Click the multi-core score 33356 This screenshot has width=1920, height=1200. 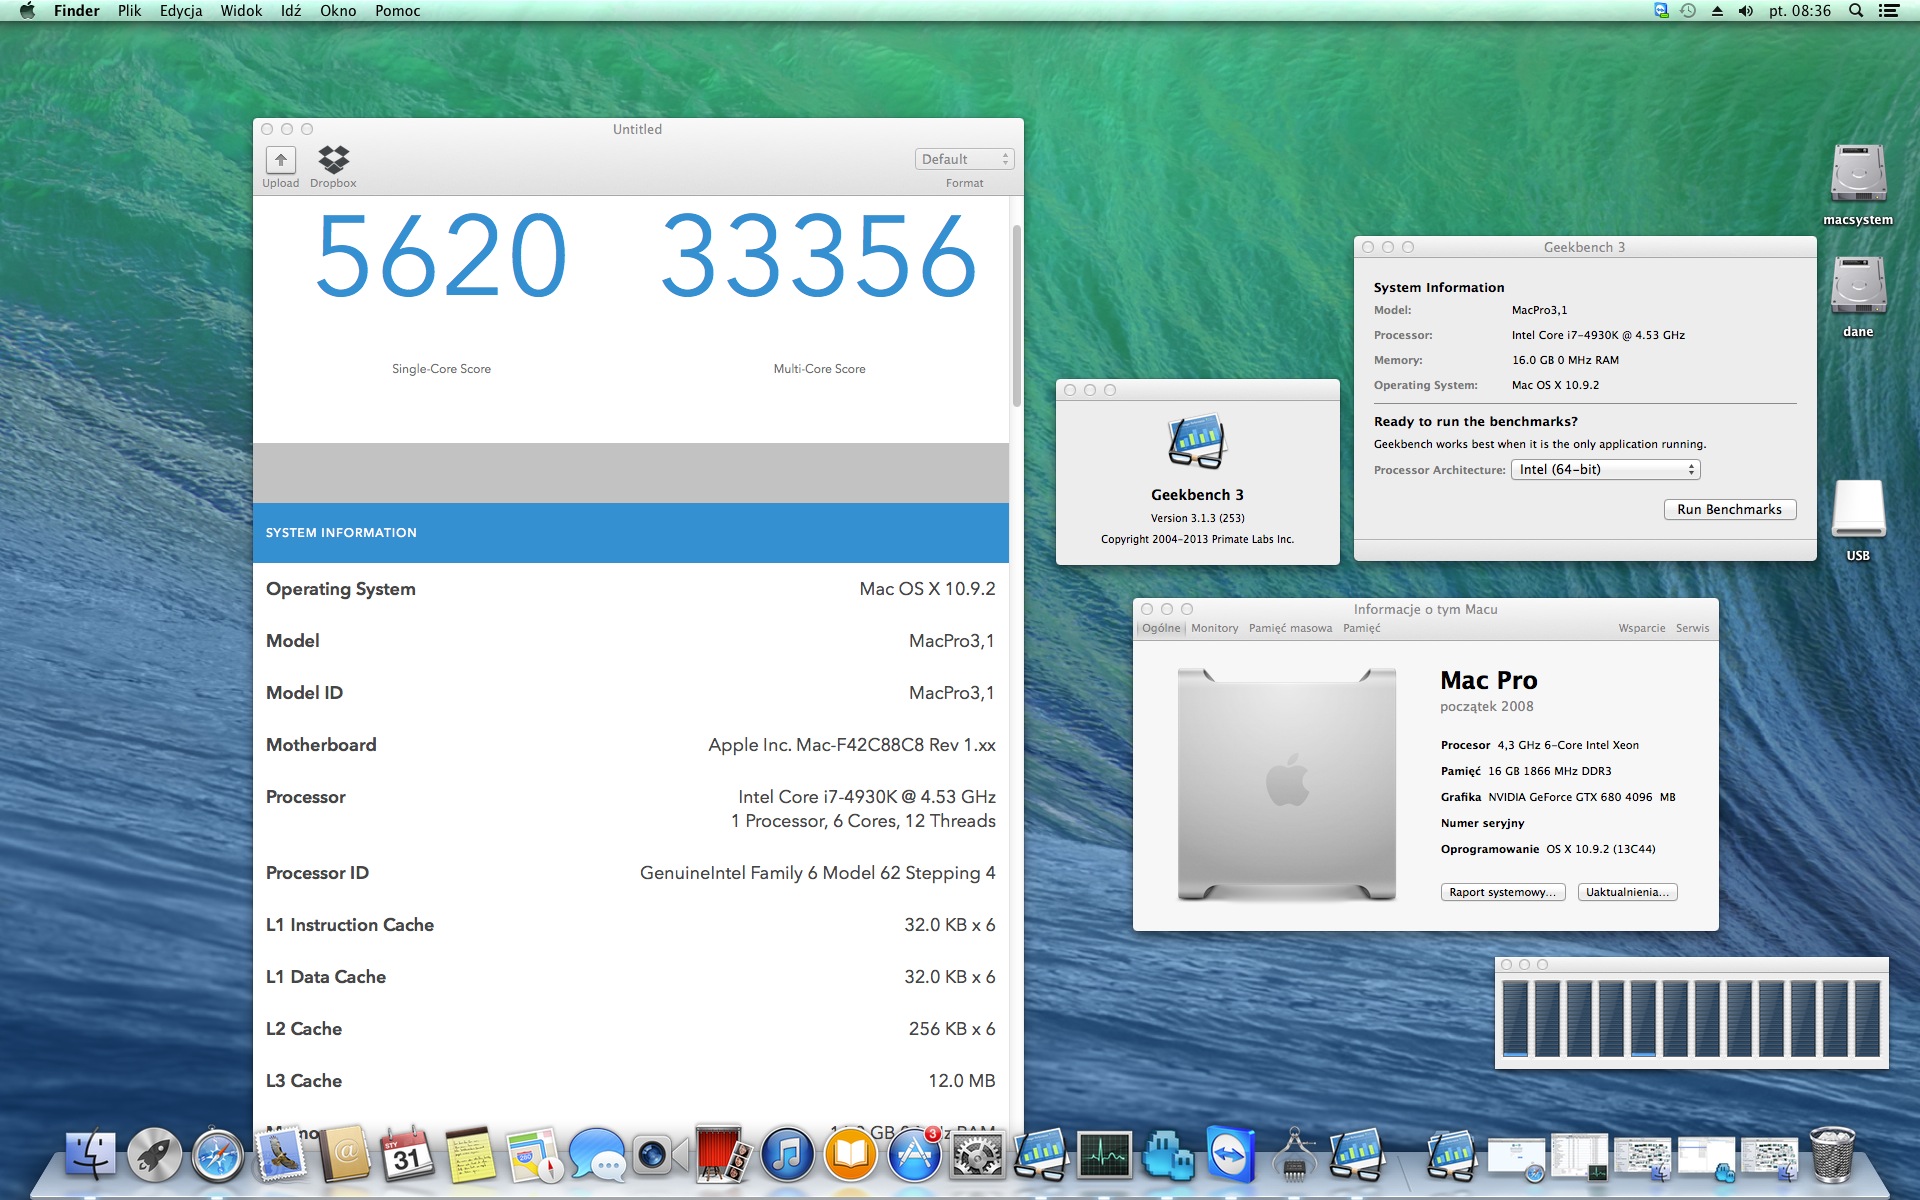click(819, 256)
